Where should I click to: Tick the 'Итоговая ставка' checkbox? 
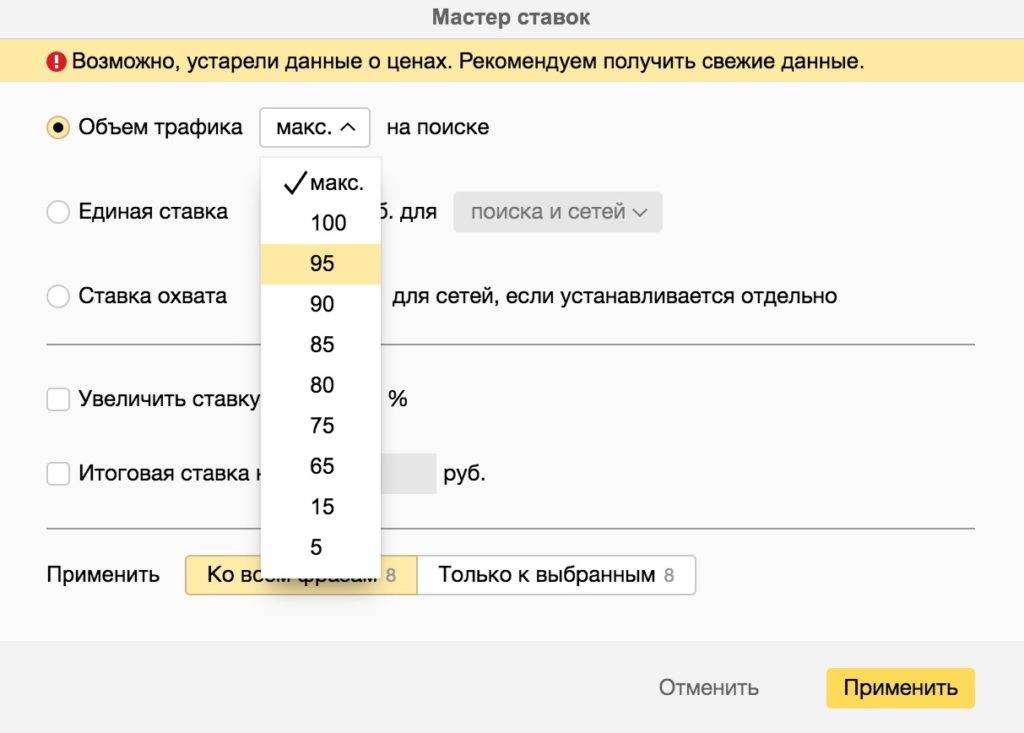coord(59,474)
